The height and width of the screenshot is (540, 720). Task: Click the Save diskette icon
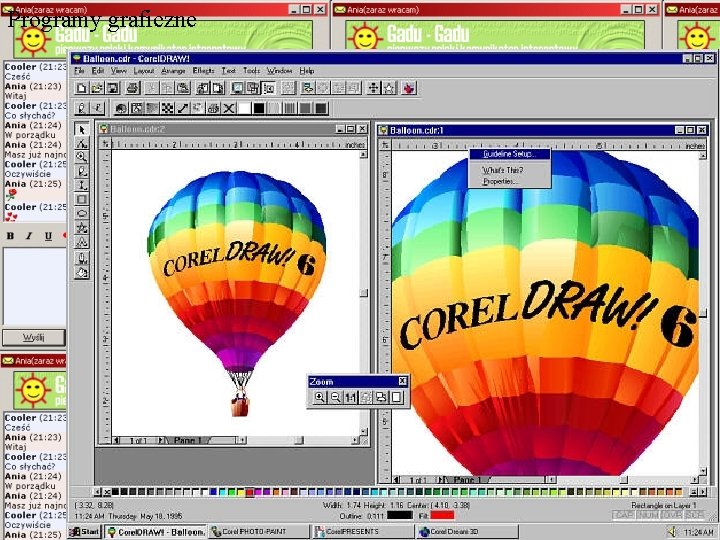112,88
